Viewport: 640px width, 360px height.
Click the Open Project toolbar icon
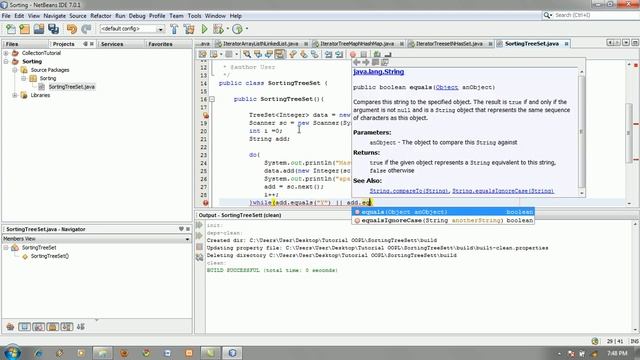tap(39, 29)
